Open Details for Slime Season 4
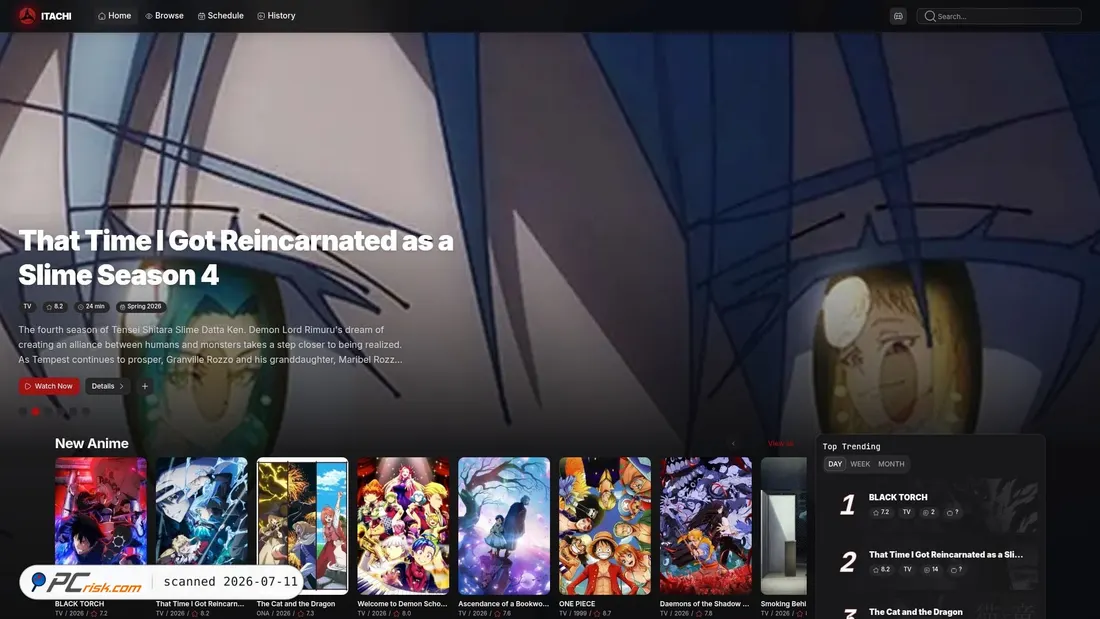 107,386
